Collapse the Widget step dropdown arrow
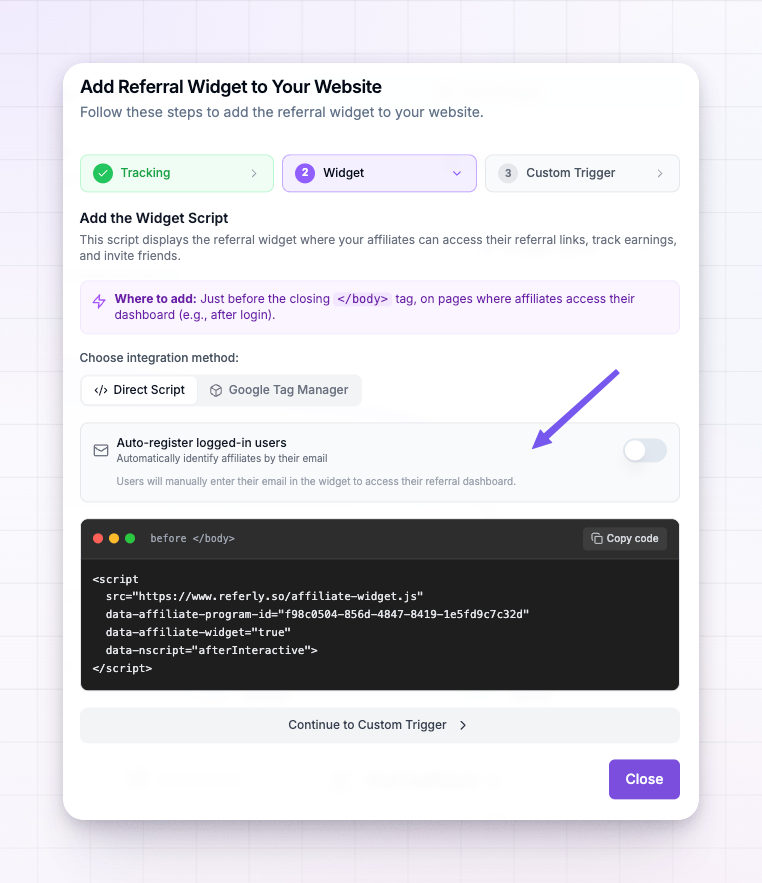 click(x=457, y=173)
